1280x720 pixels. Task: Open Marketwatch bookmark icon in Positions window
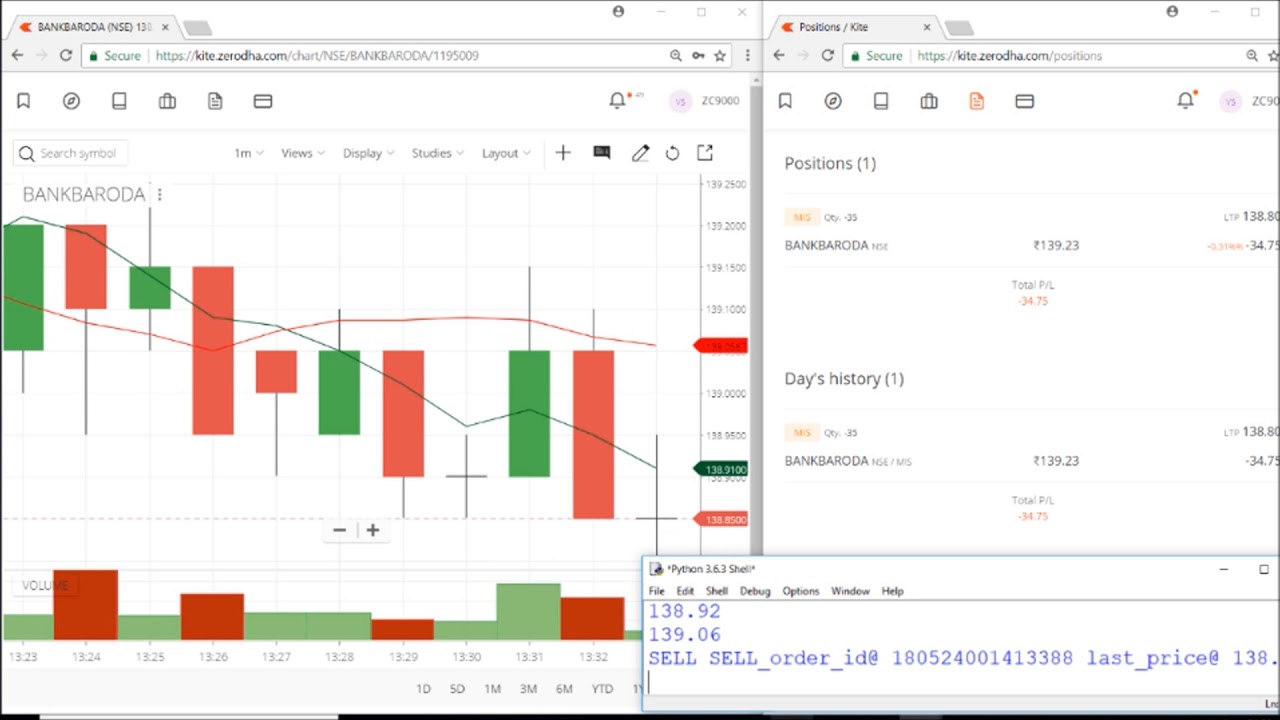point(785,101)
